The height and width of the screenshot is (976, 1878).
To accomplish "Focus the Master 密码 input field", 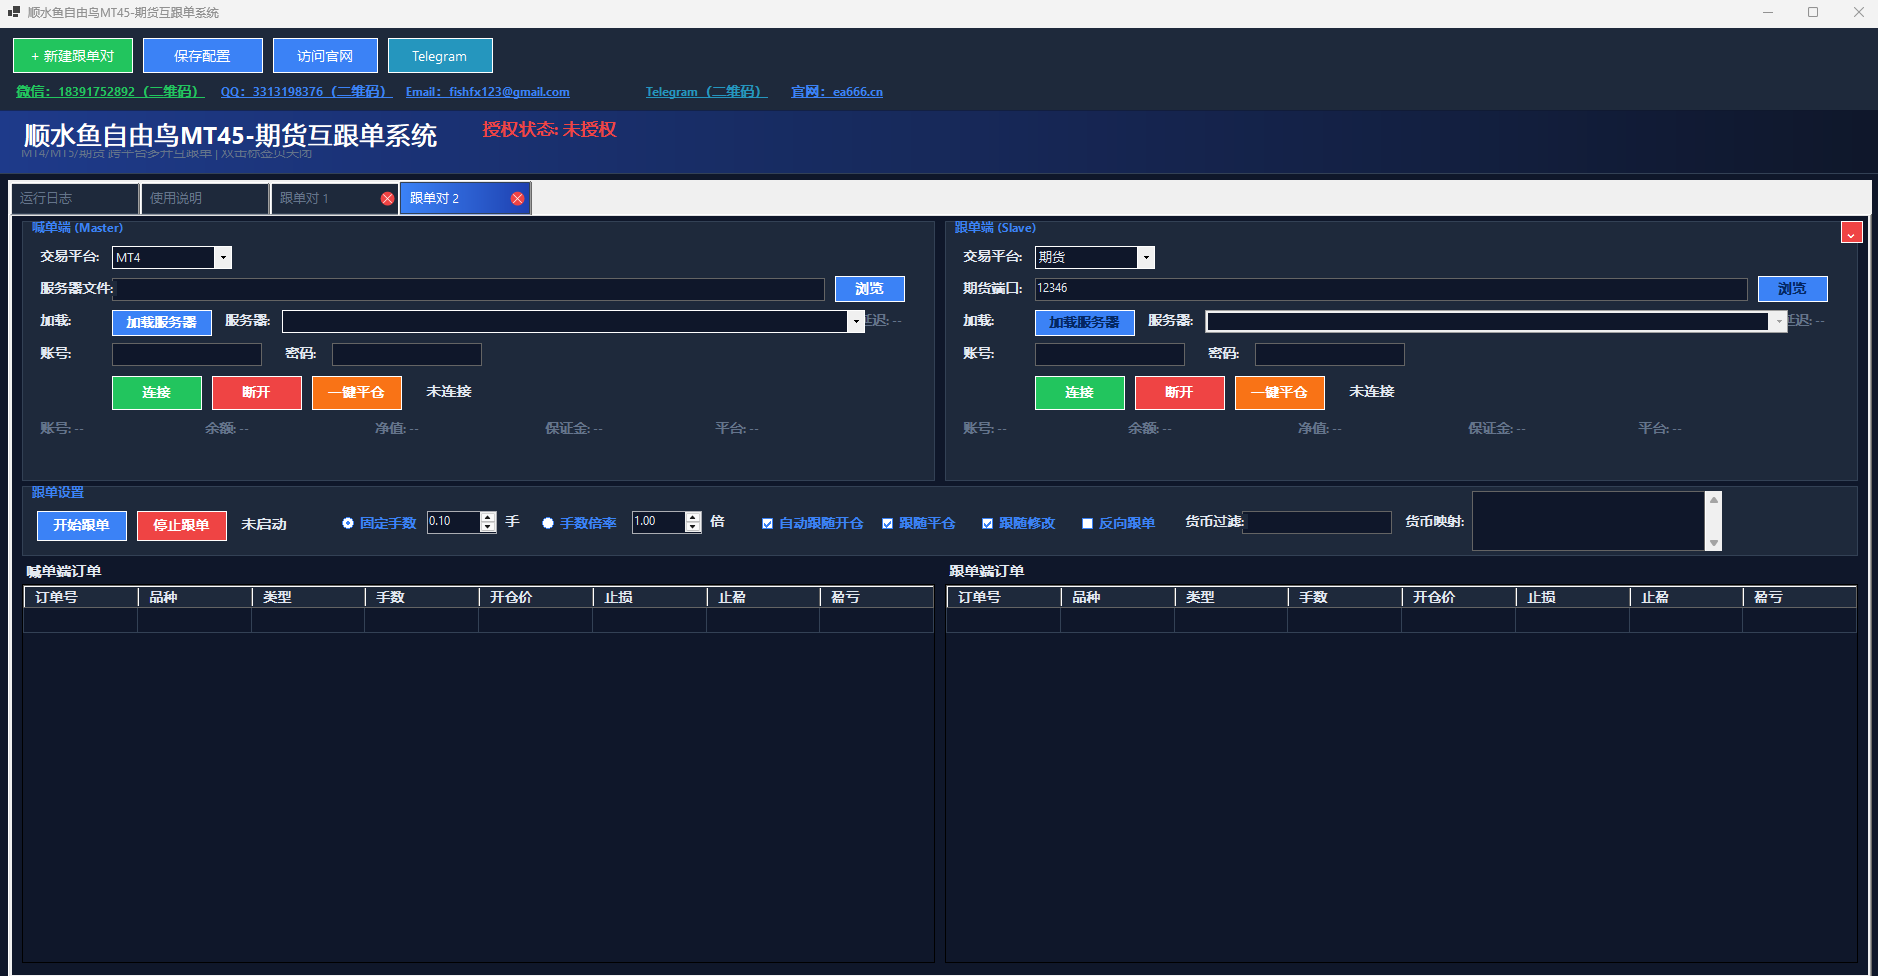I will click(x=407, y=354).
